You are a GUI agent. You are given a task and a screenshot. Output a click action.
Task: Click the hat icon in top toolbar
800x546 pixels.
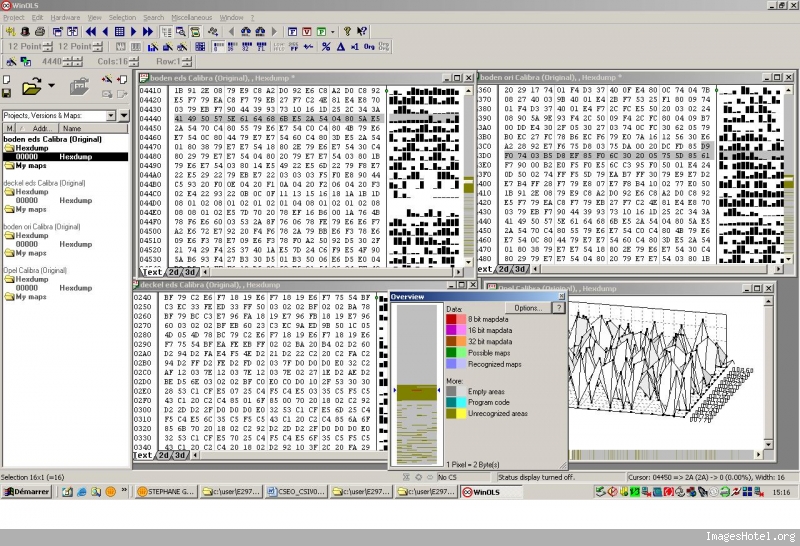pos(25,32)
